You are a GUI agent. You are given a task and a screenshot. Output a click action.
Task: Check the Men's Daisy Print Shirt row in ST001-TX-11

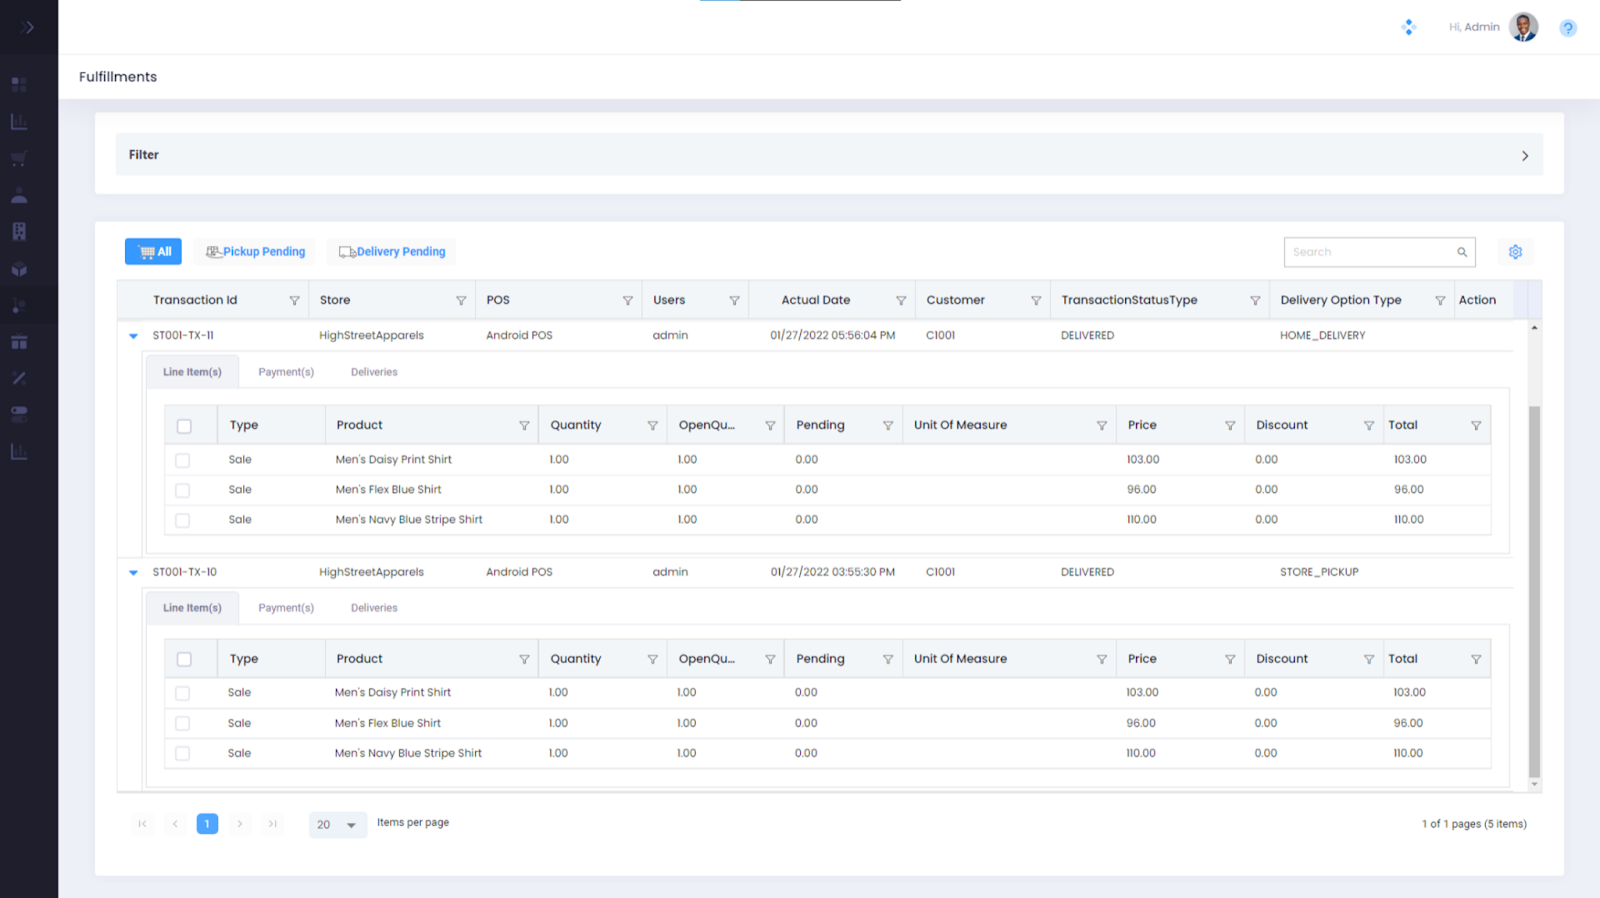point(182,461)
